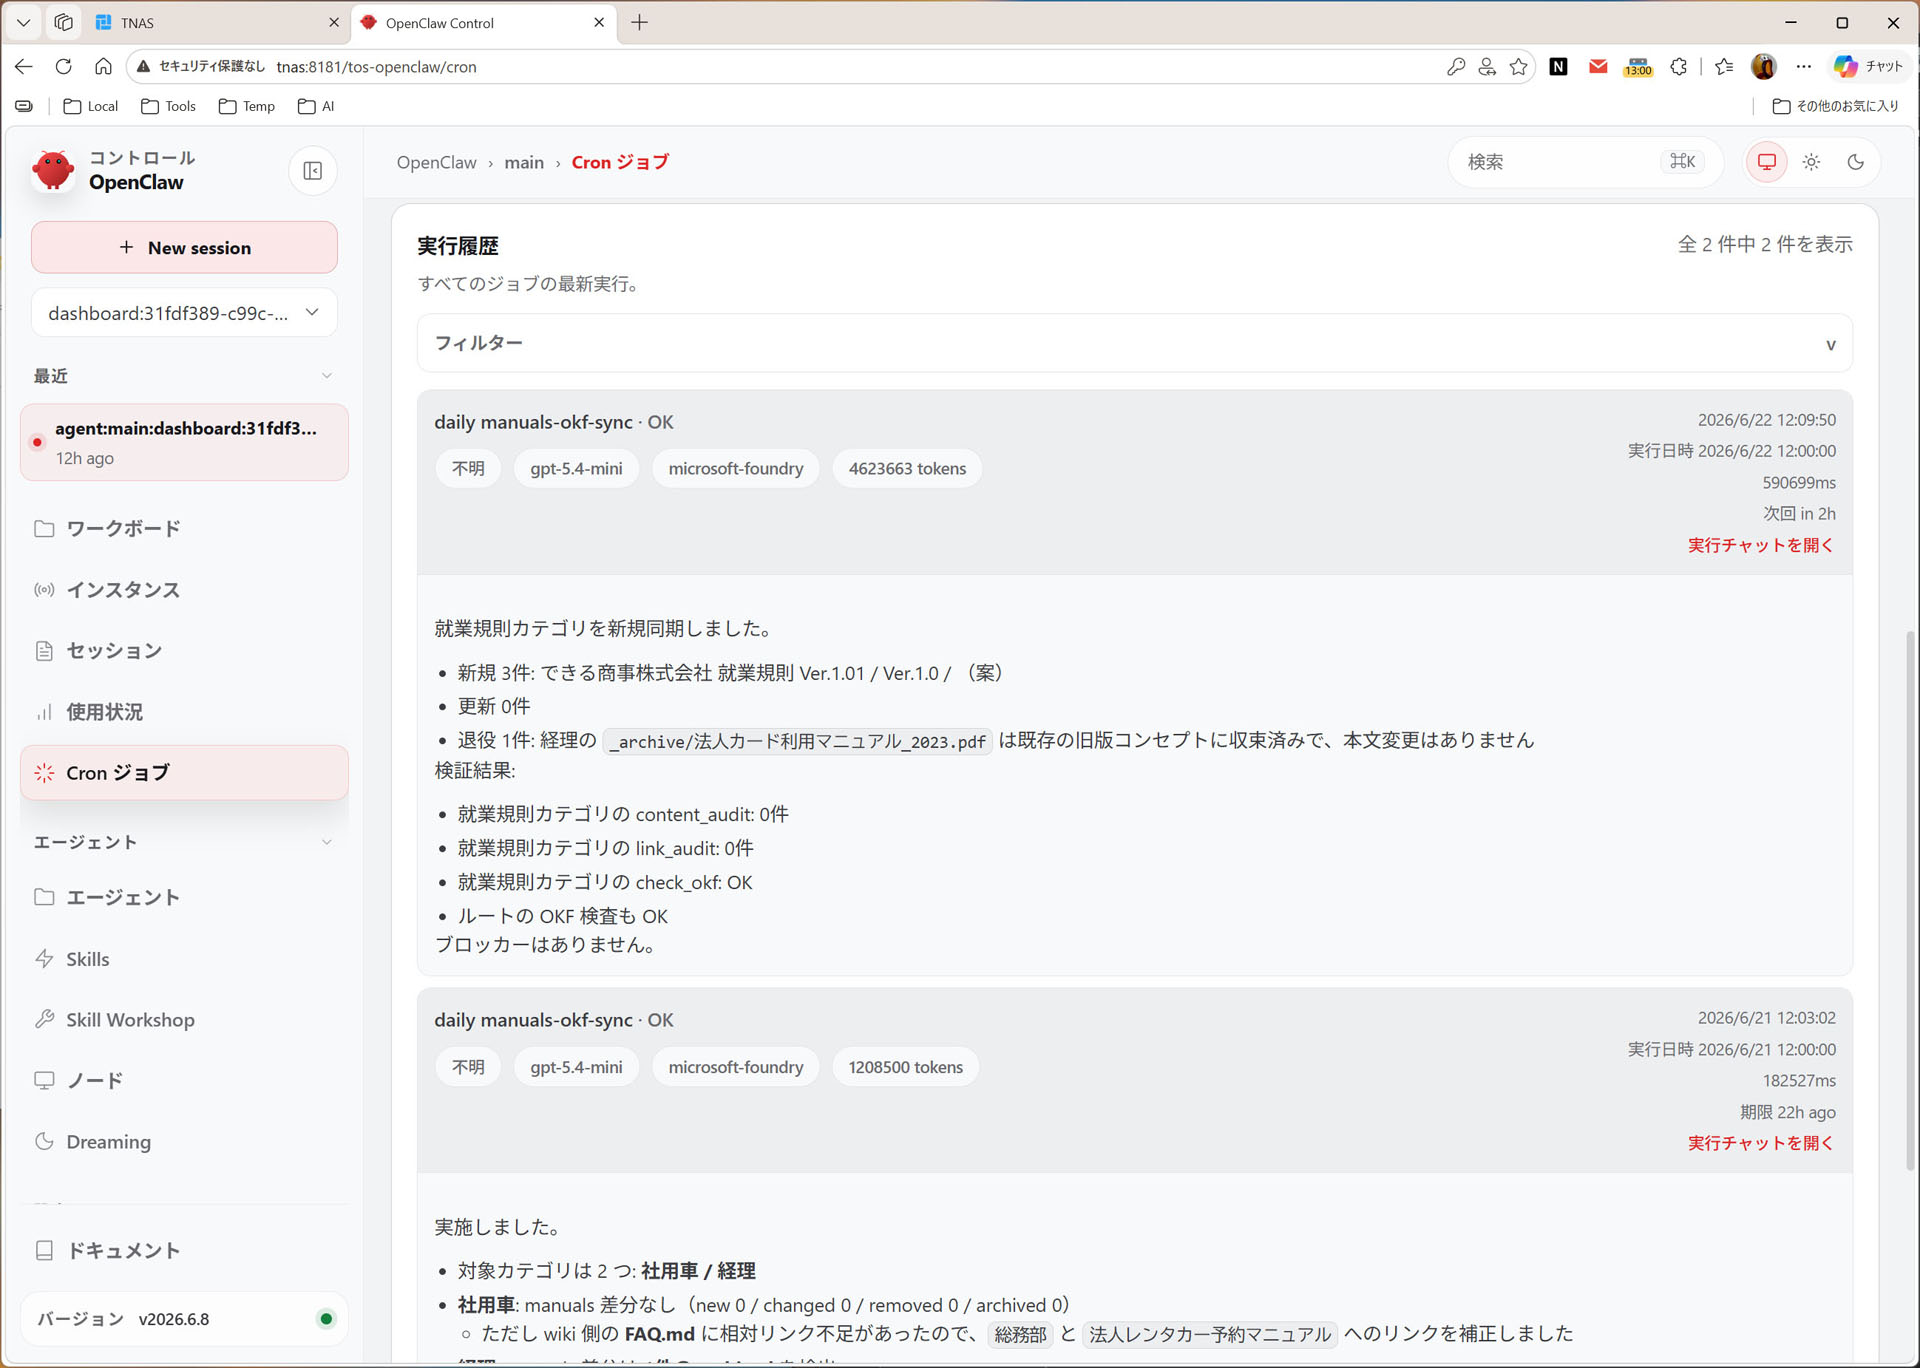This screenshot has height=1368, width=1920.
Task: Select Cron ジョブ in sidebar
Action: point(184,773)
